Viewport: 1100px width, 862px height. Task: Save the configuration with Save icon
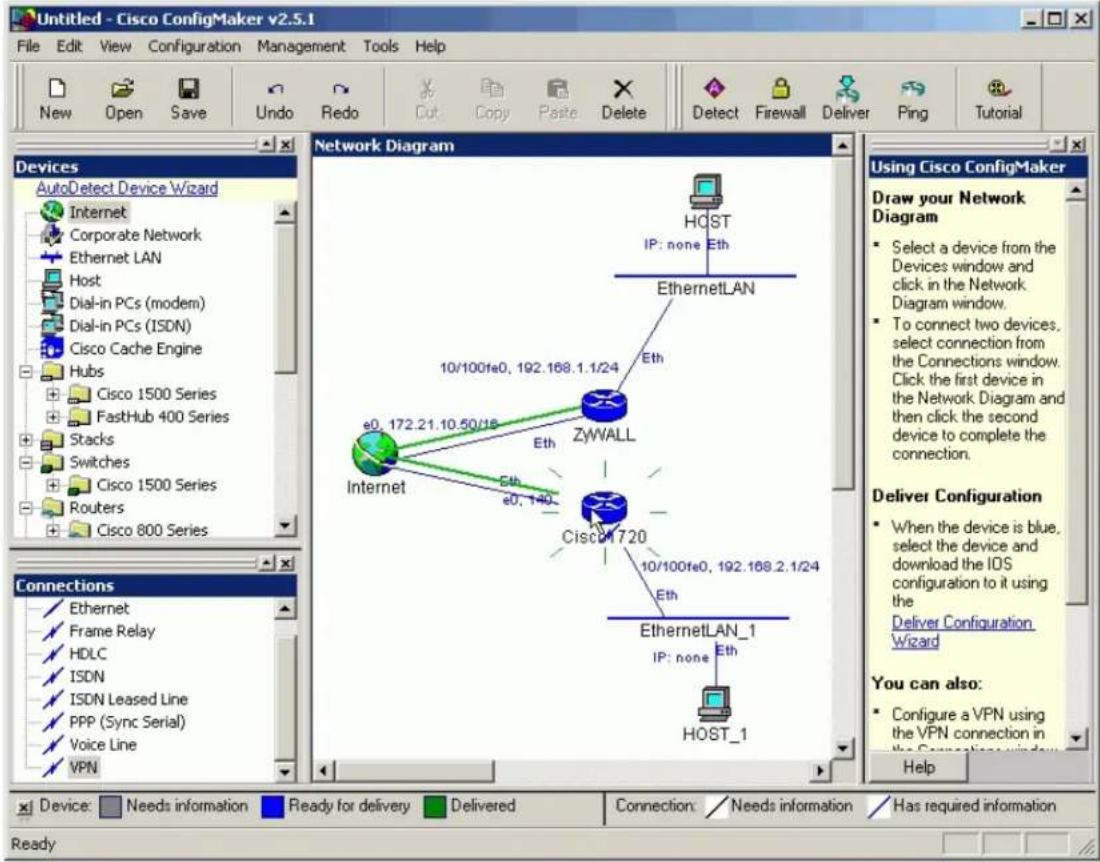[x=188, y=100]
